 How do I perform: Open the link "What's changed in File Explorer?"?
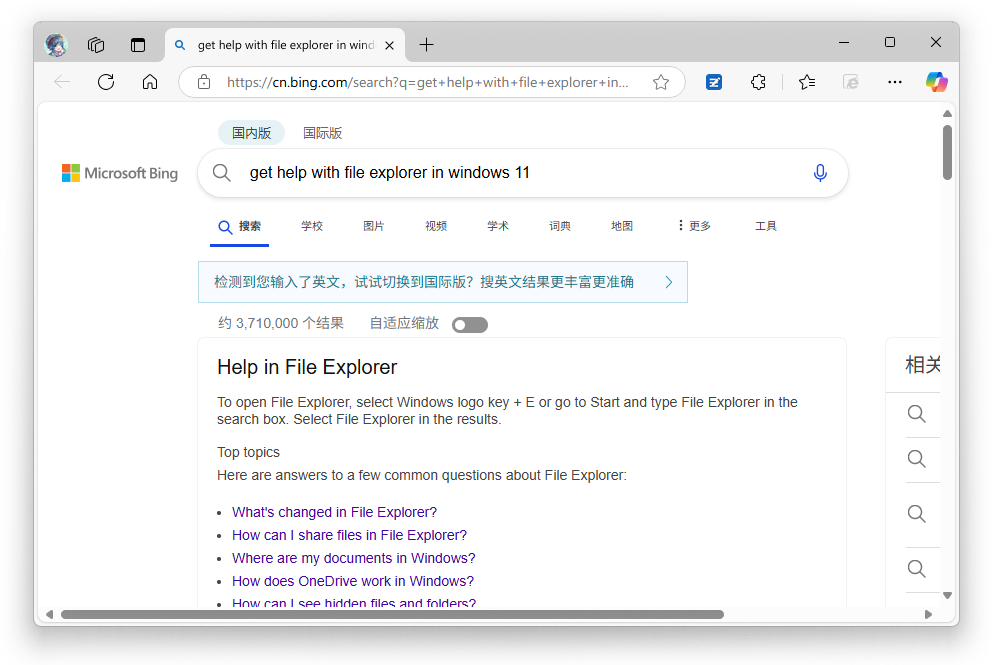[334, 511]
